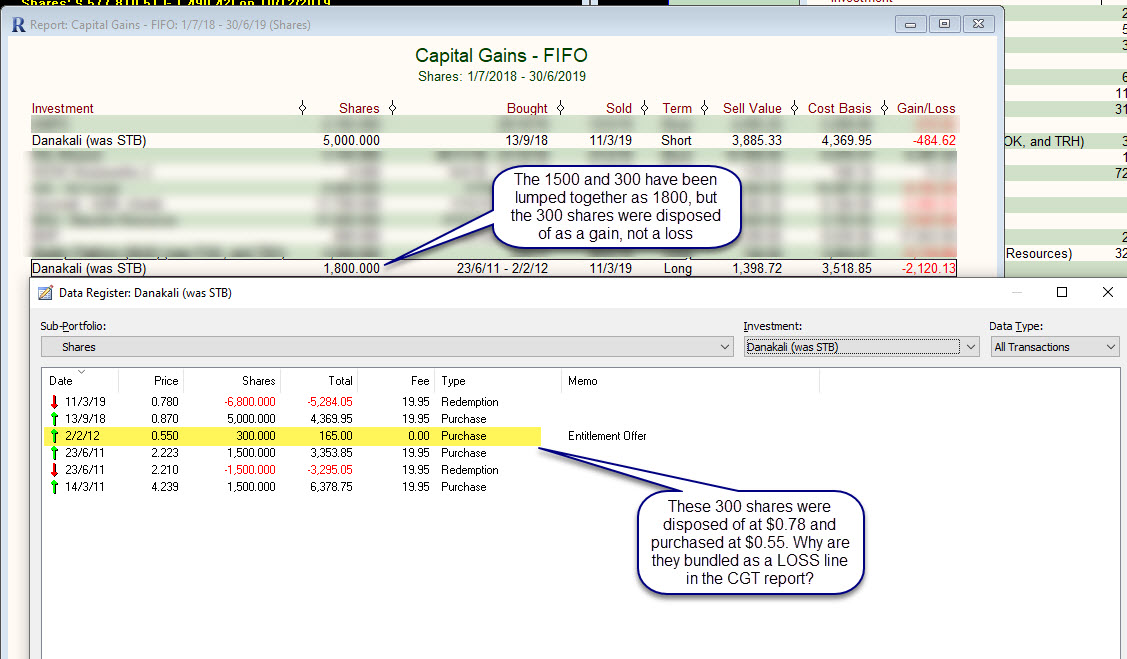Sort the register by Total column
The width and height of the screenshot is (1127, 659).
pyautogui.click(x=340, y=381)
